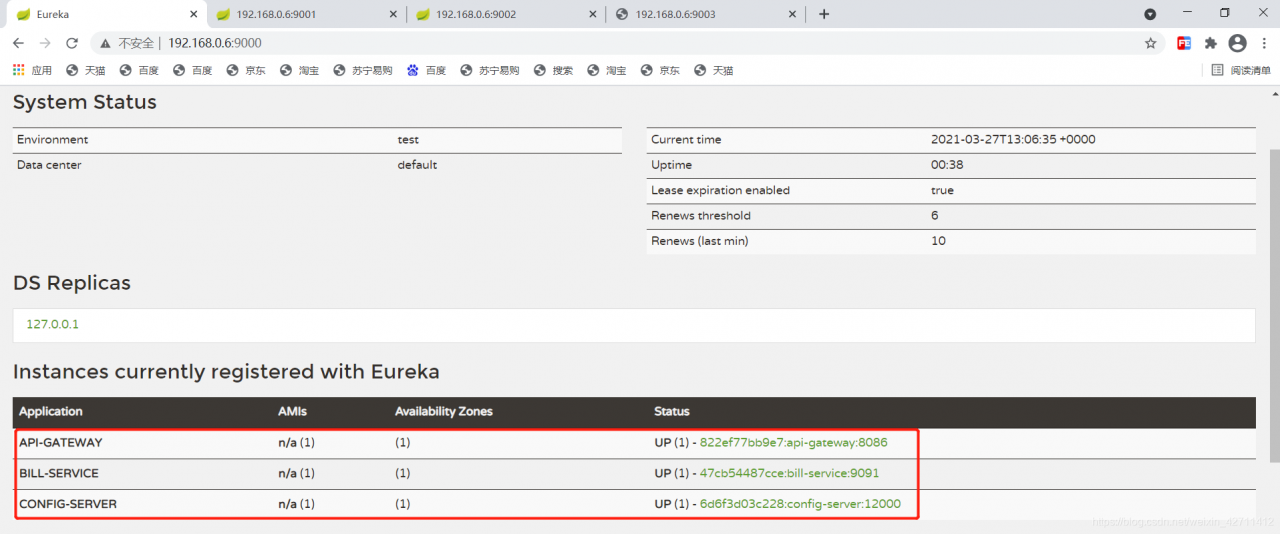
Task: Open the 阅读清单 reading list
Action: point(1241,70)
